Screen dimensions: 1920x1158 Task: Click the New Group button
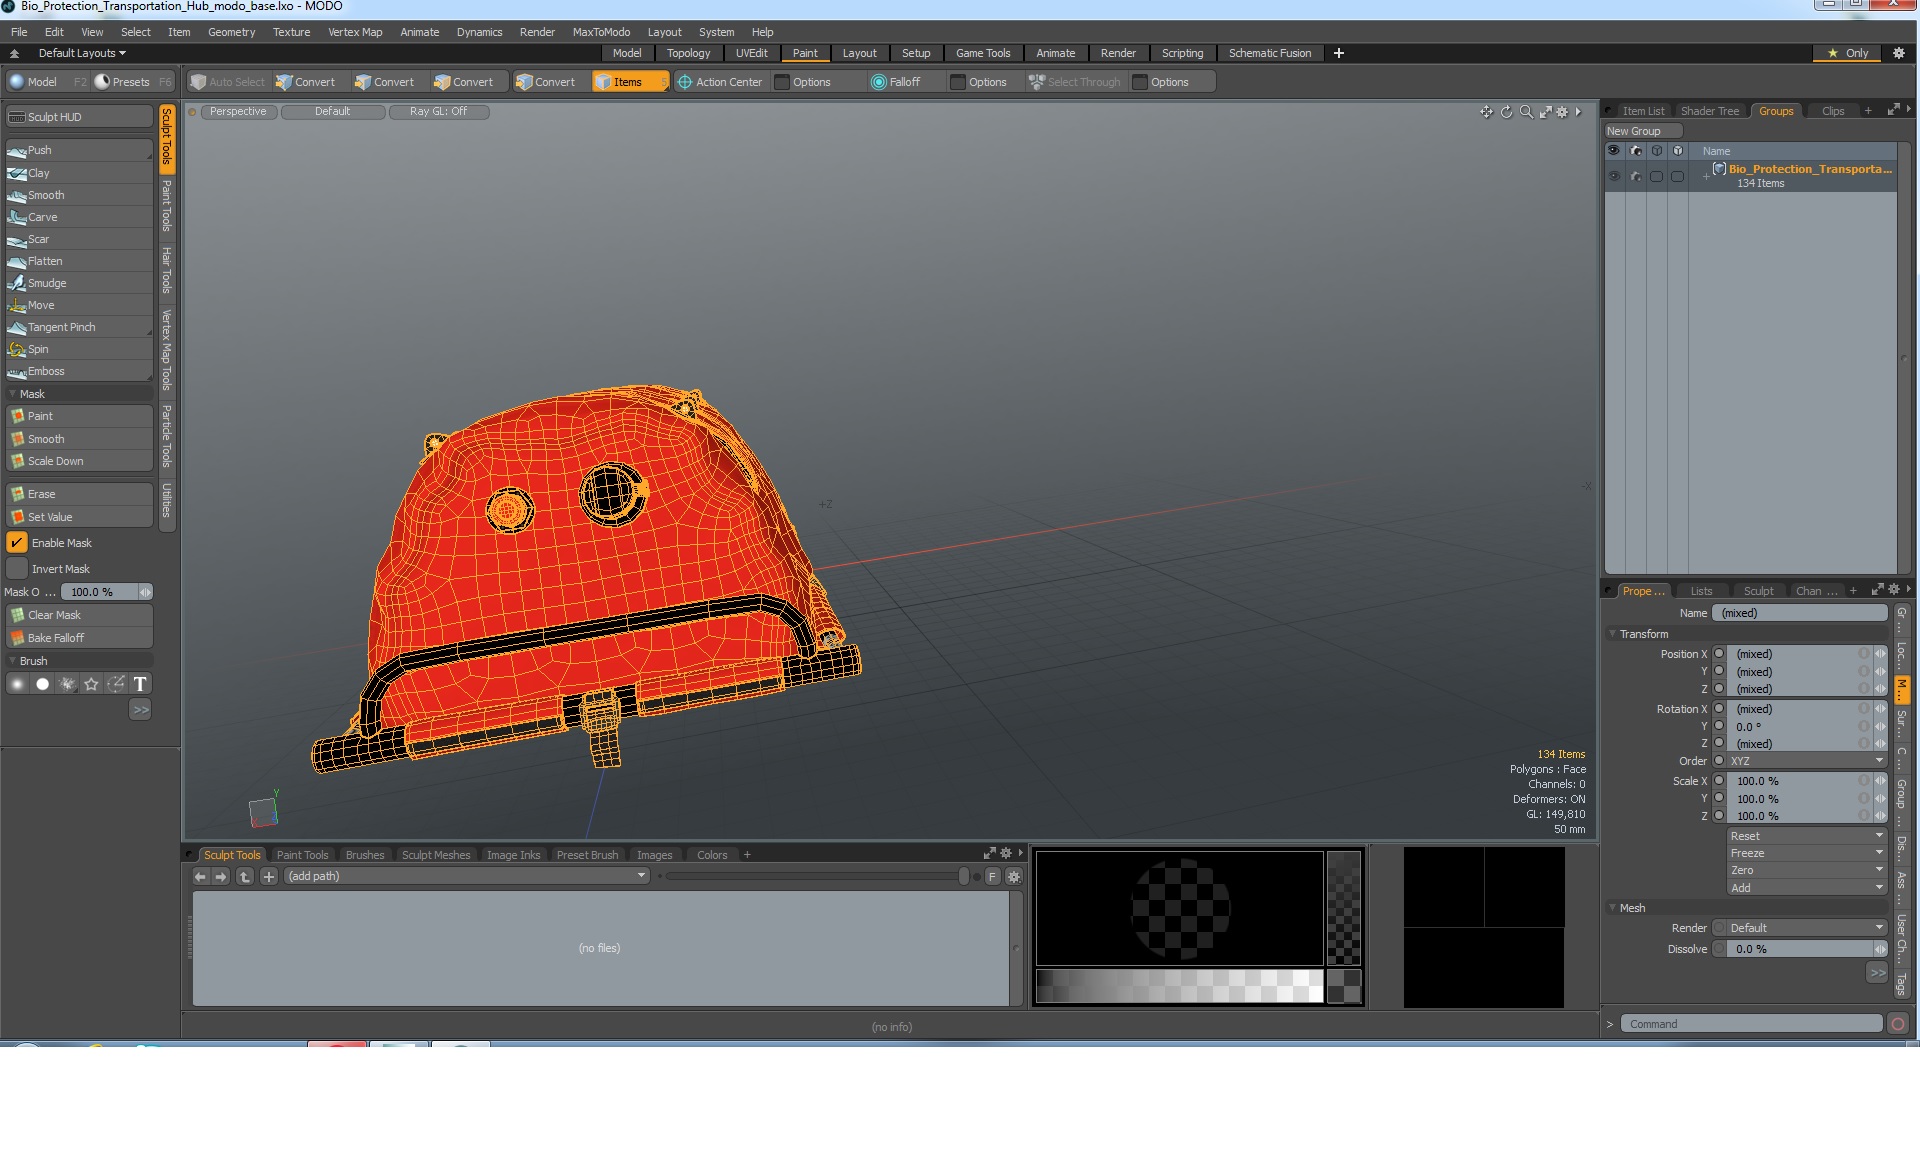click(x=1643, y=131)
